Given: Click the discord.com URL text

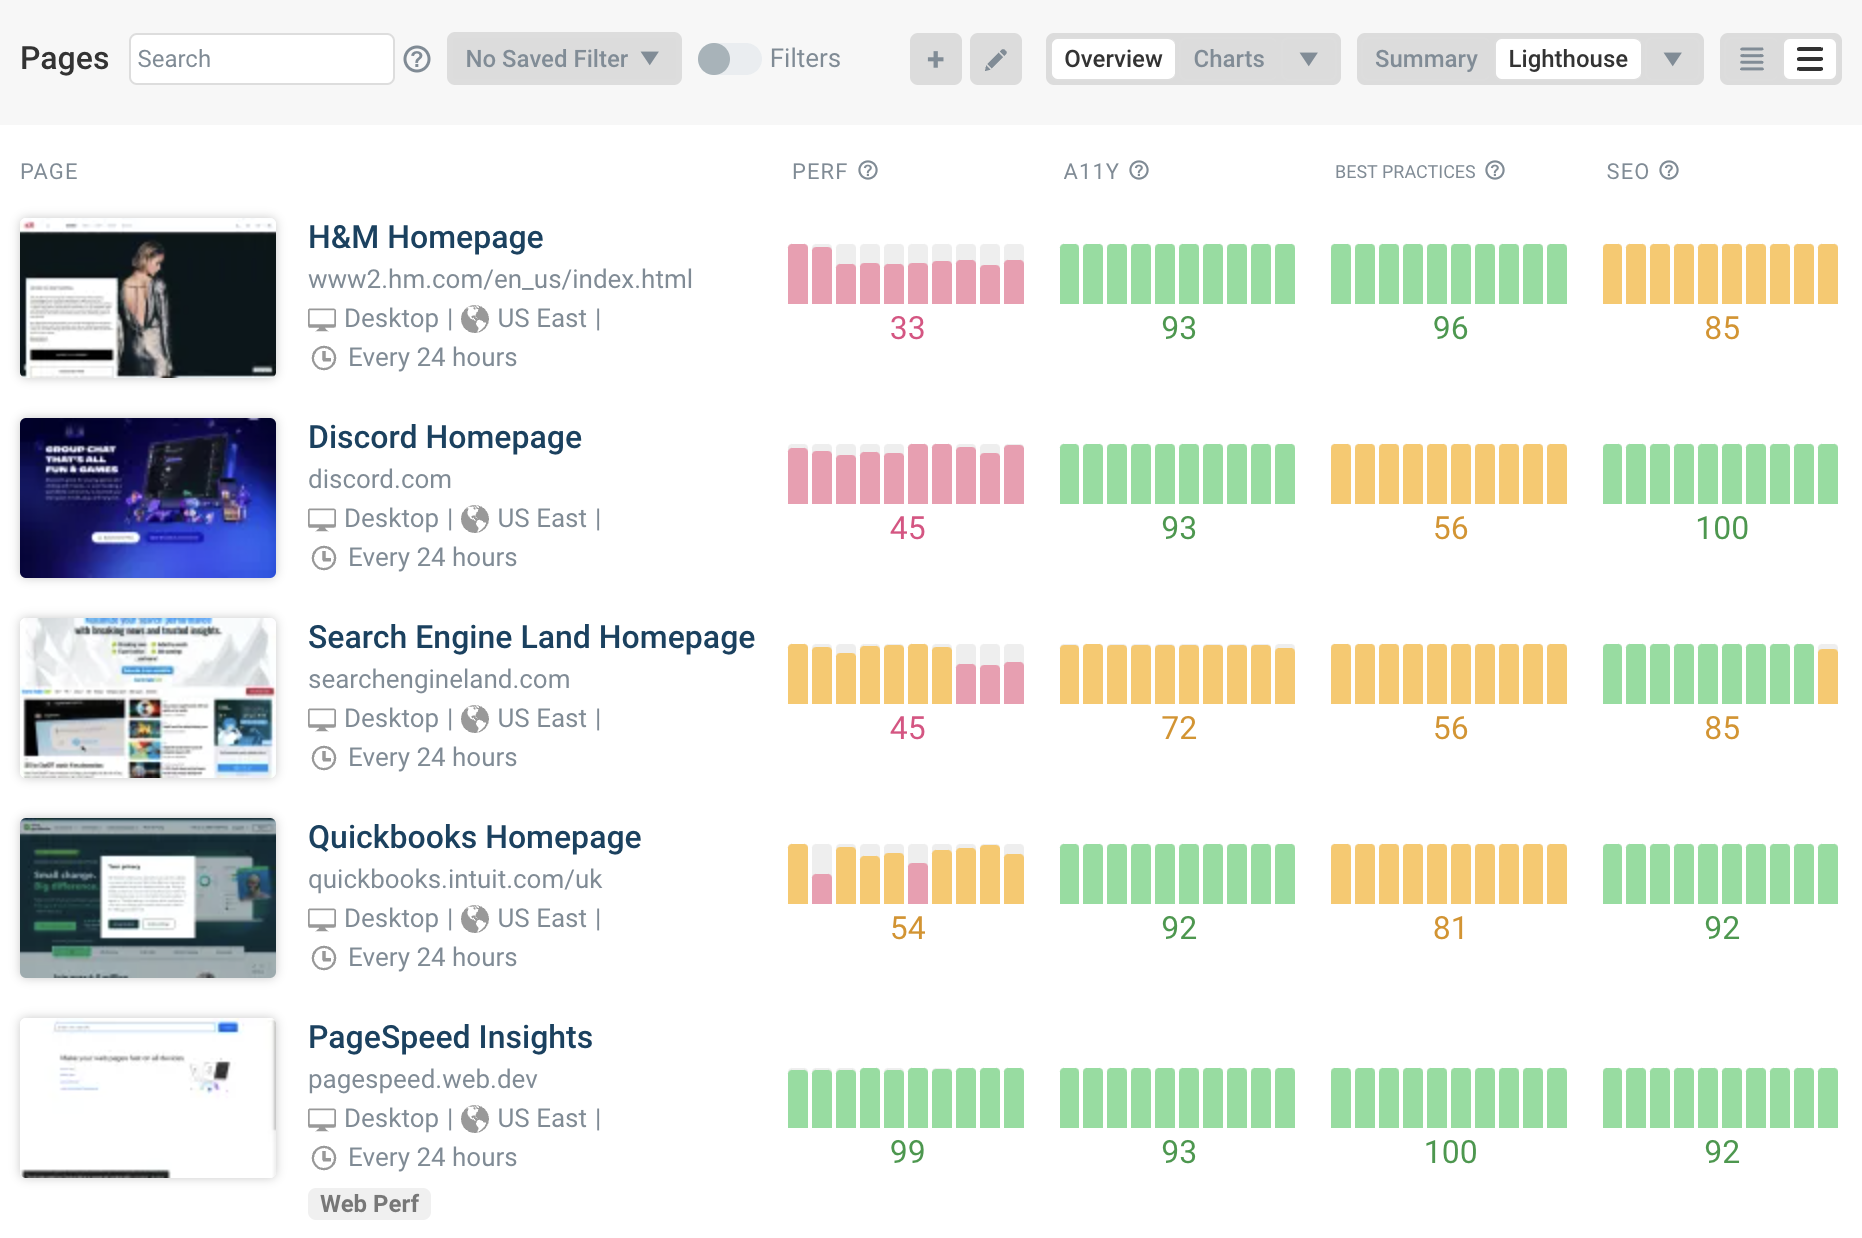Looking at the screenshot, I should point(380,479).
